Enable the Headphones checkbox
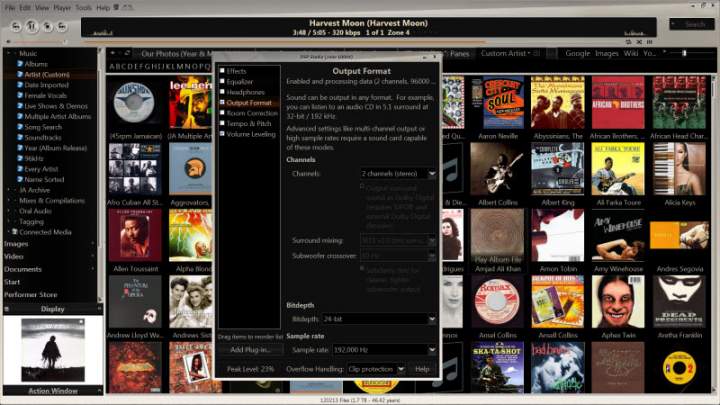 [222, 92]
